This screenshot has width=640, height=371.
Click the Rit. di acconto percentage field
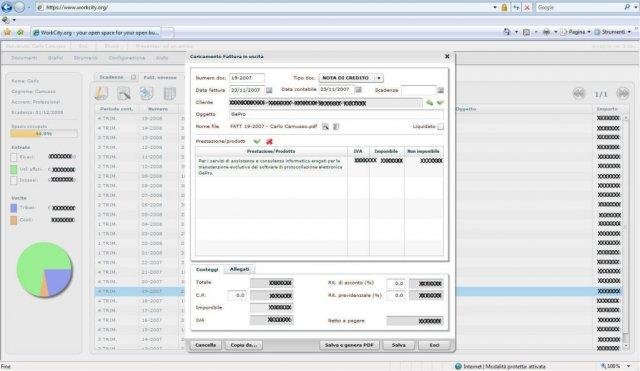pyautogui.click(x=396, y=283)
